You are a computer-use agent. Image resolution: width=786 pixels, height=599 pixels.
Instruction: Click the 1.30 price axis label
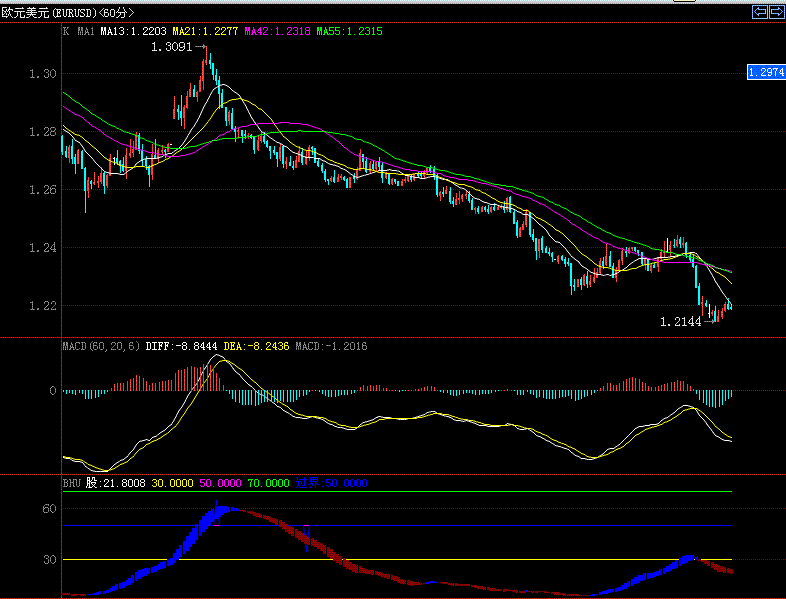click(x=42, y=74)
